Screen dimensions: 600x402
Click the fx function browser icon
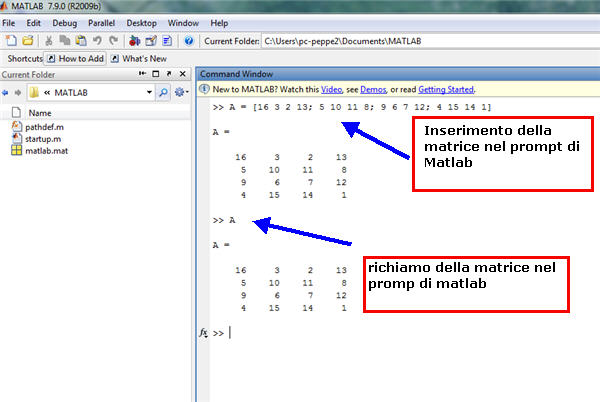[x=203, y=333]
